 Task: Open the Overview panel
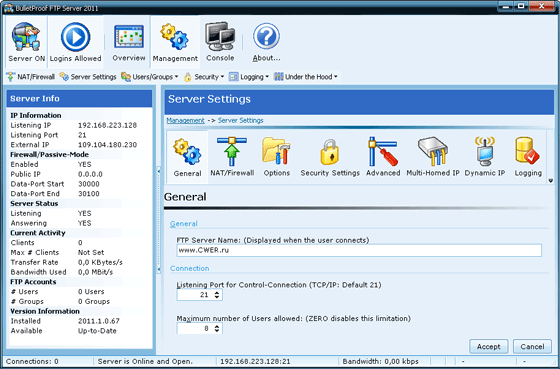pyautogui.click(x=129, y=42)
